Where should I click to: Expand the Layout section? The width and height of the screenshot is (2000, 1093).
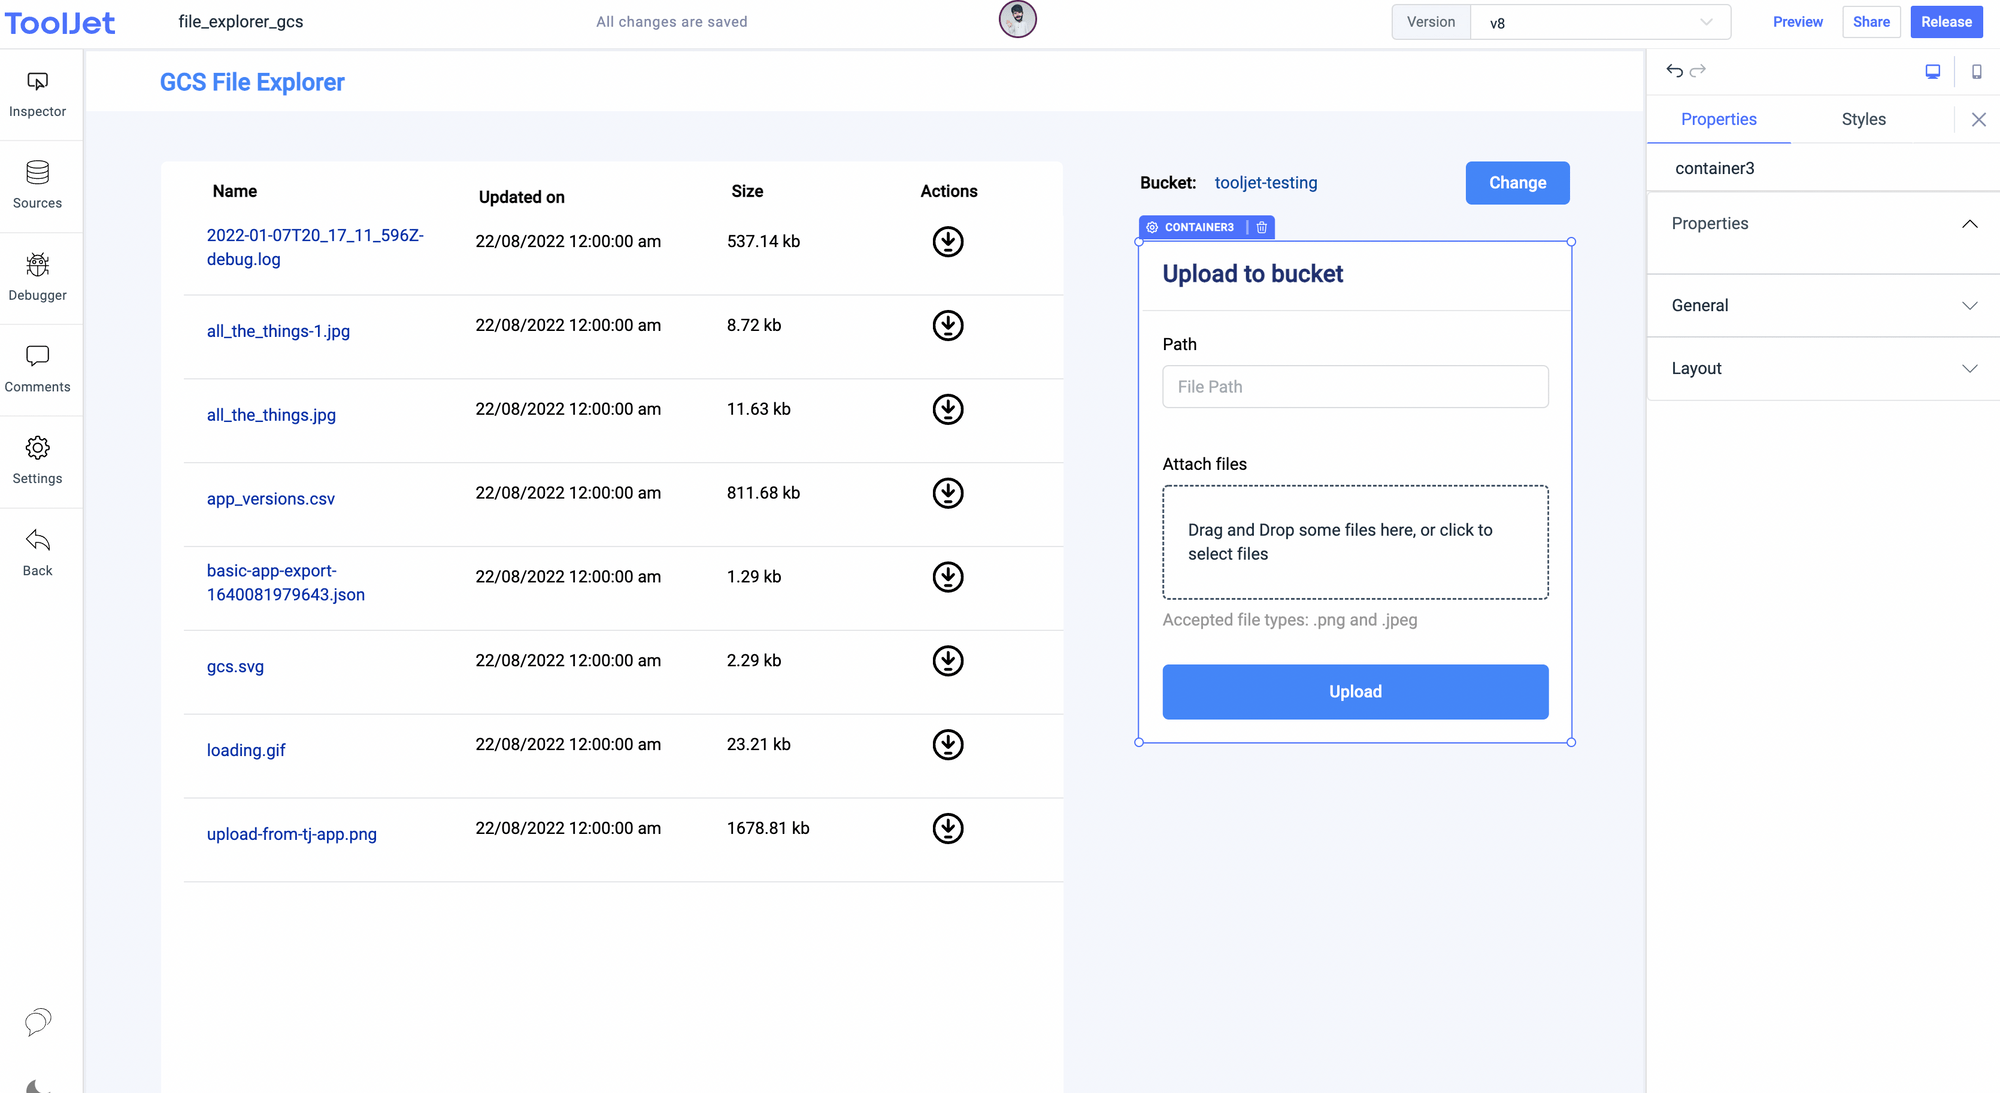pyautogui.click(x=1821, y=368)
